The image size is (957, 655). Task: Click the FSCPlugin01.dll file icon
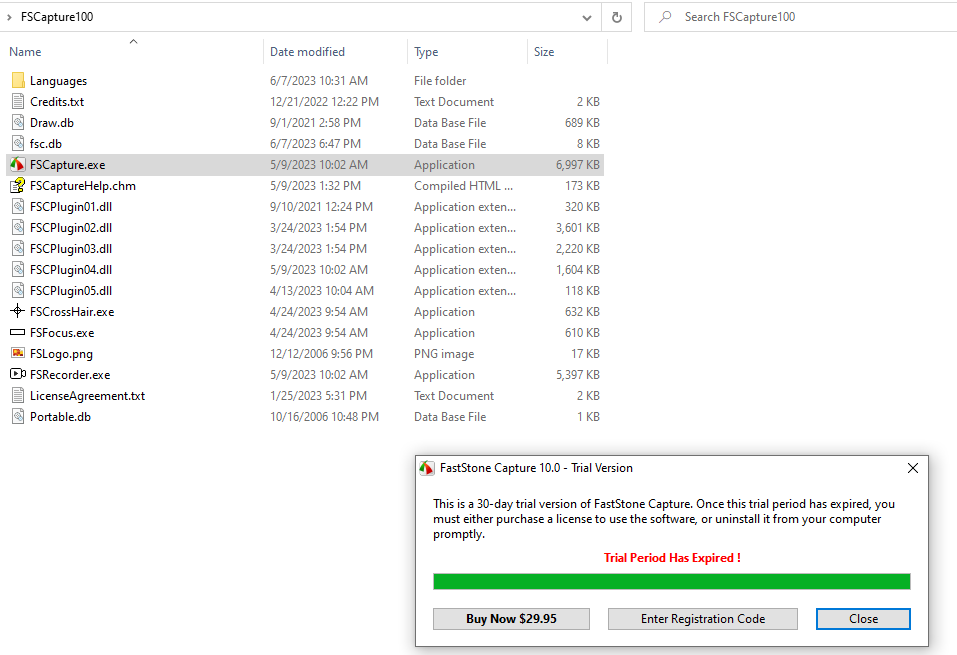[18, 206]
